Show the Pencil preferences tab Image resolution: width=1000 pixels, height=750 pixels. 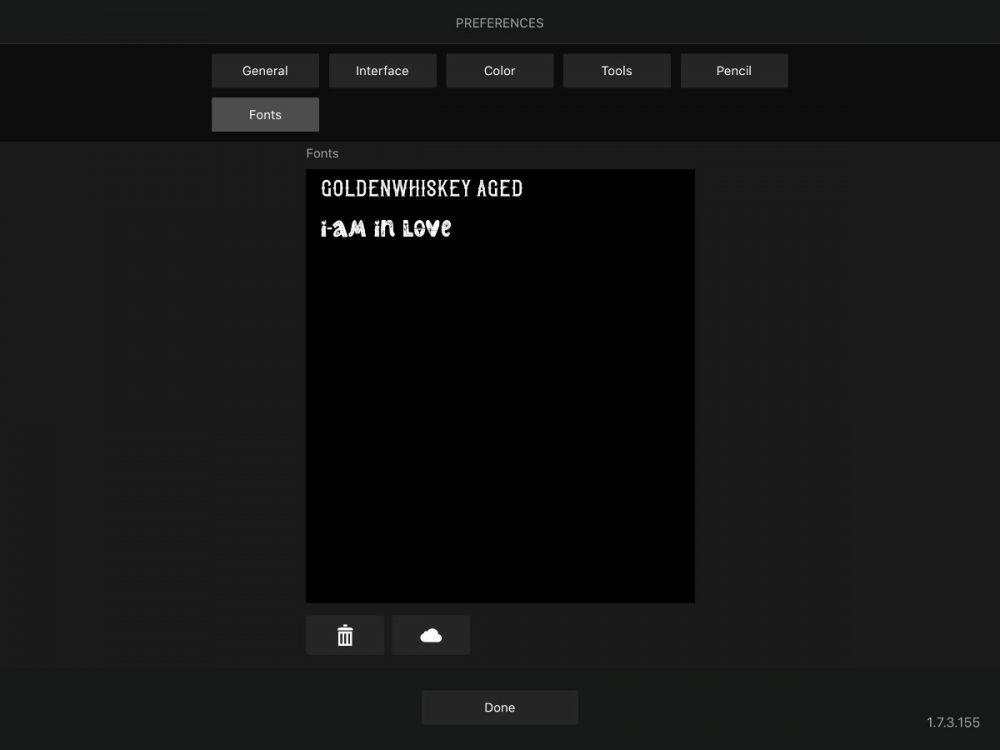coord(734,71)
